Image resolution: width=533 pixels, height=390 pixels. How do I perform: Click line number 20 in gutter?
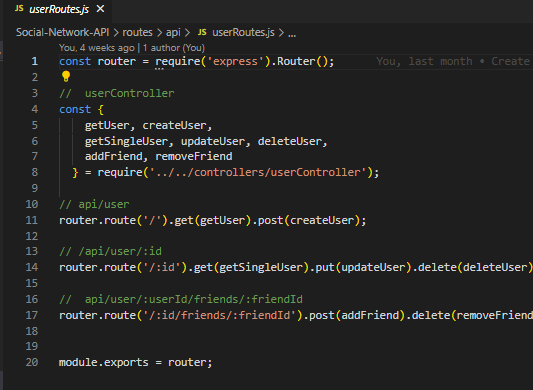pyautogui.click(x=32, y=362)
